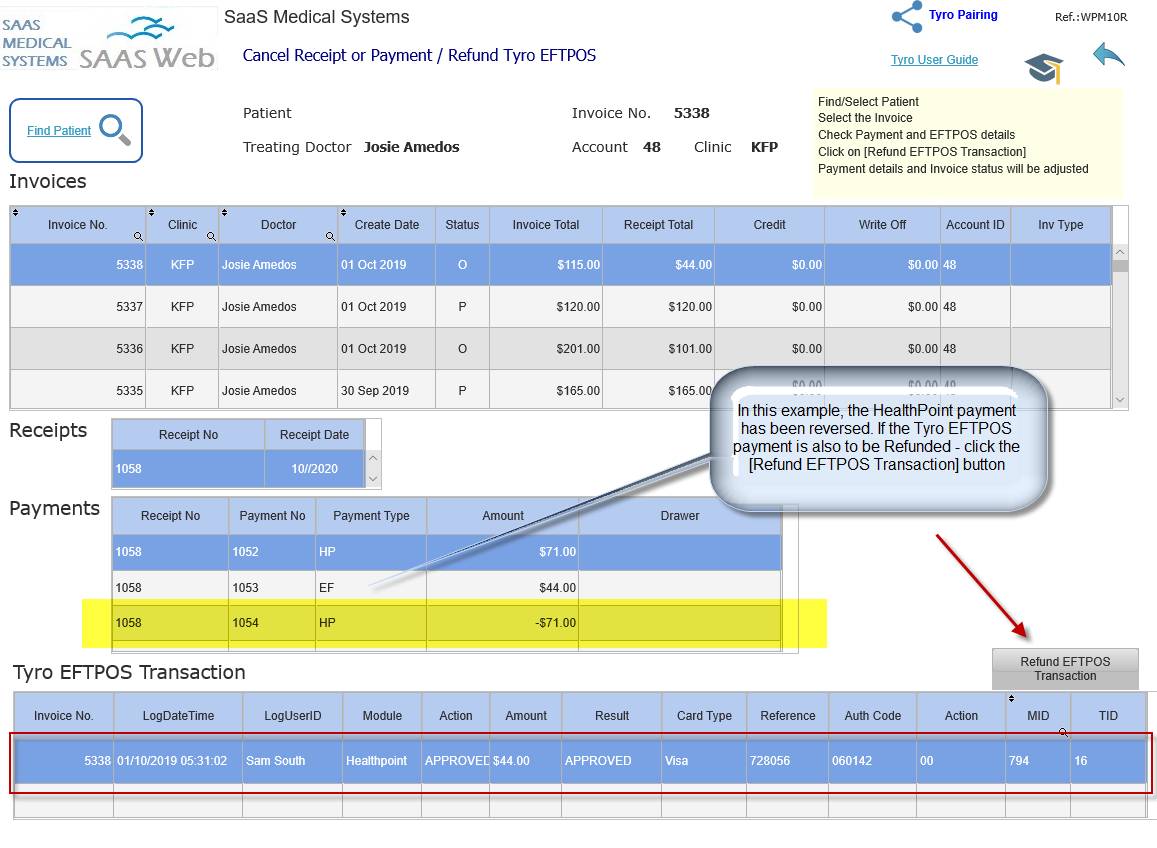Click the Write Off column header
This screenshot has height=848, width=1157.
click(x=883, y=225)
